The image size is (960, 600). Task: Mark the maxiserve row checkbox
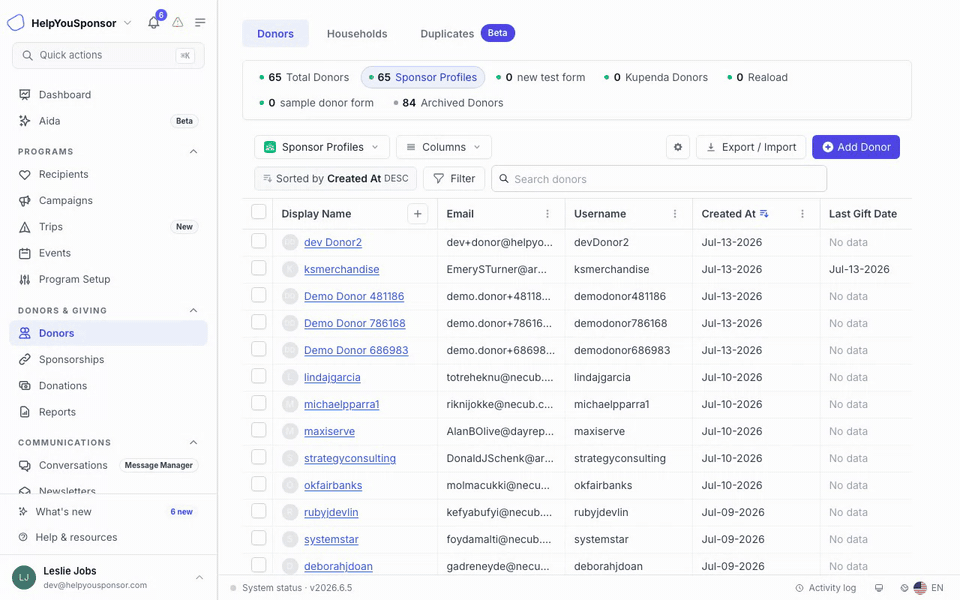(x=258, y=429)
